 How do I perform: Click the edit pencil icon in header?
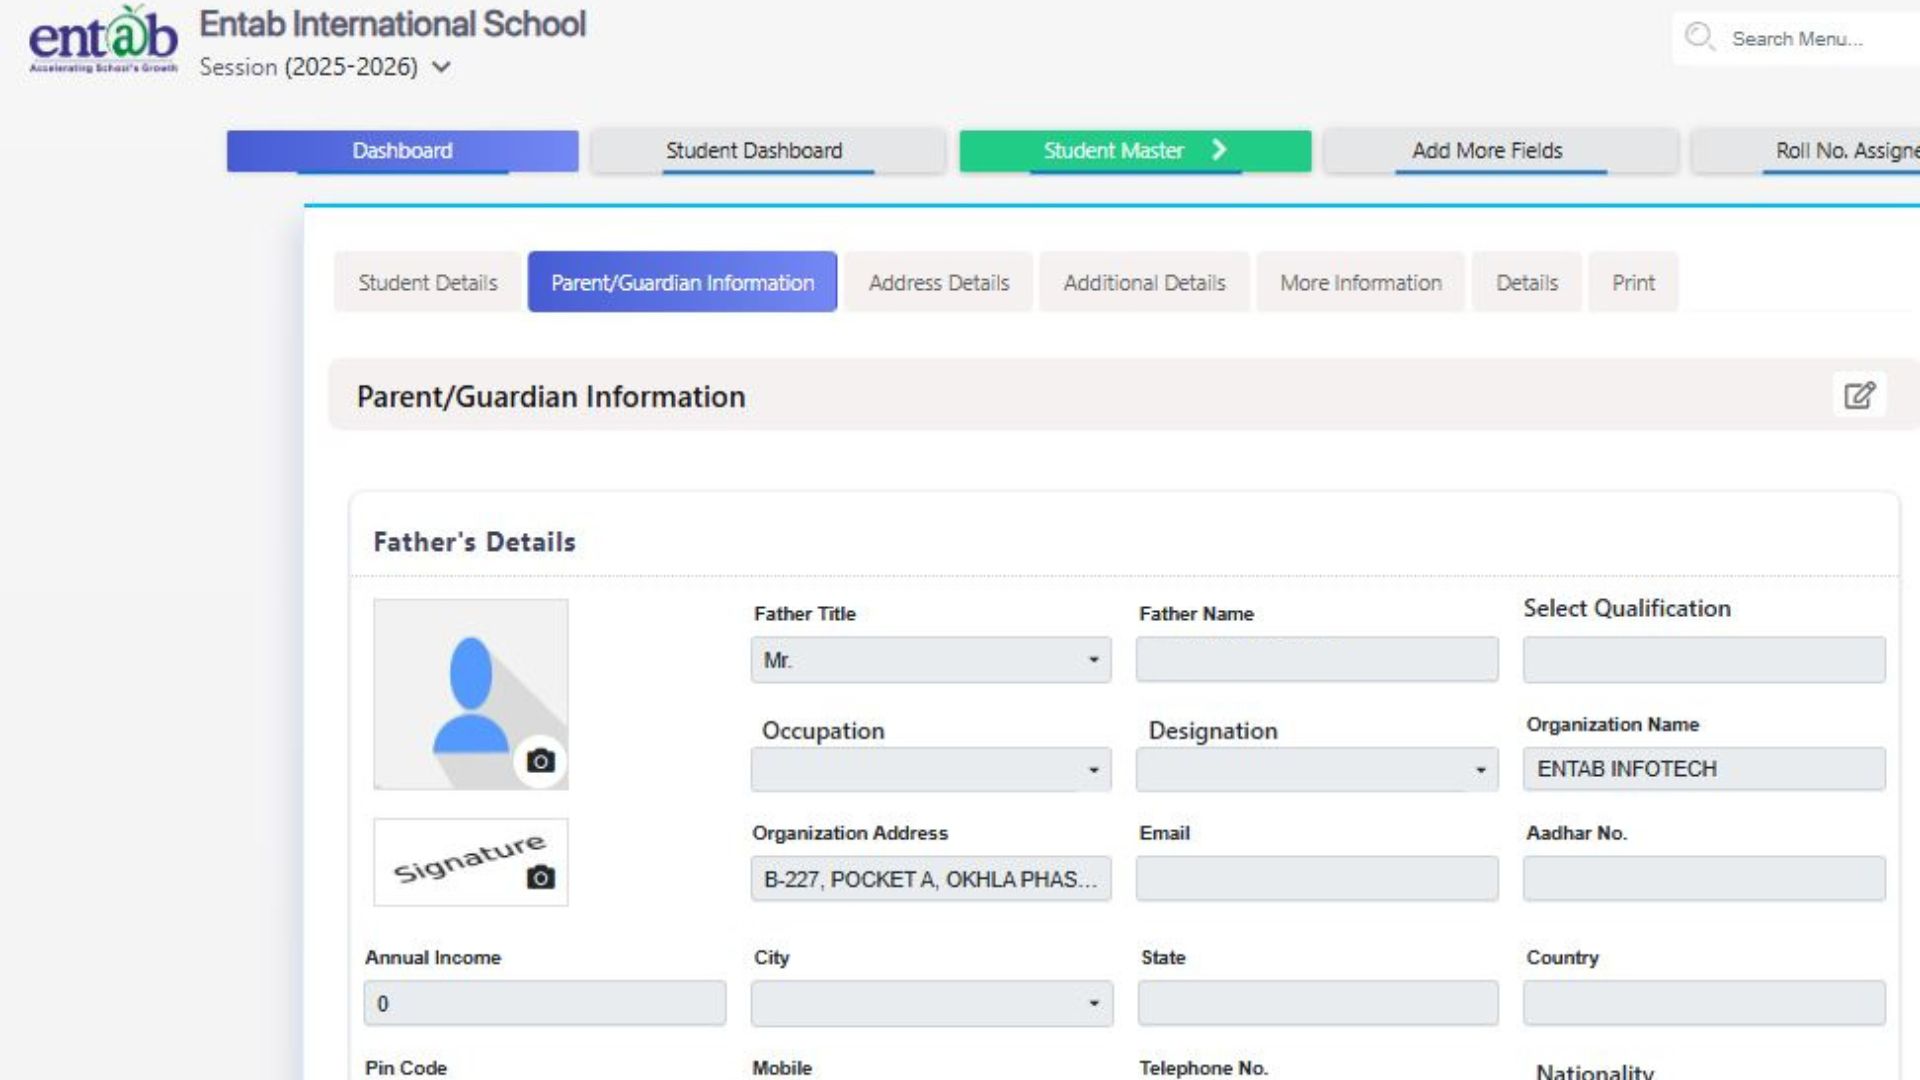coord(1859,395)
